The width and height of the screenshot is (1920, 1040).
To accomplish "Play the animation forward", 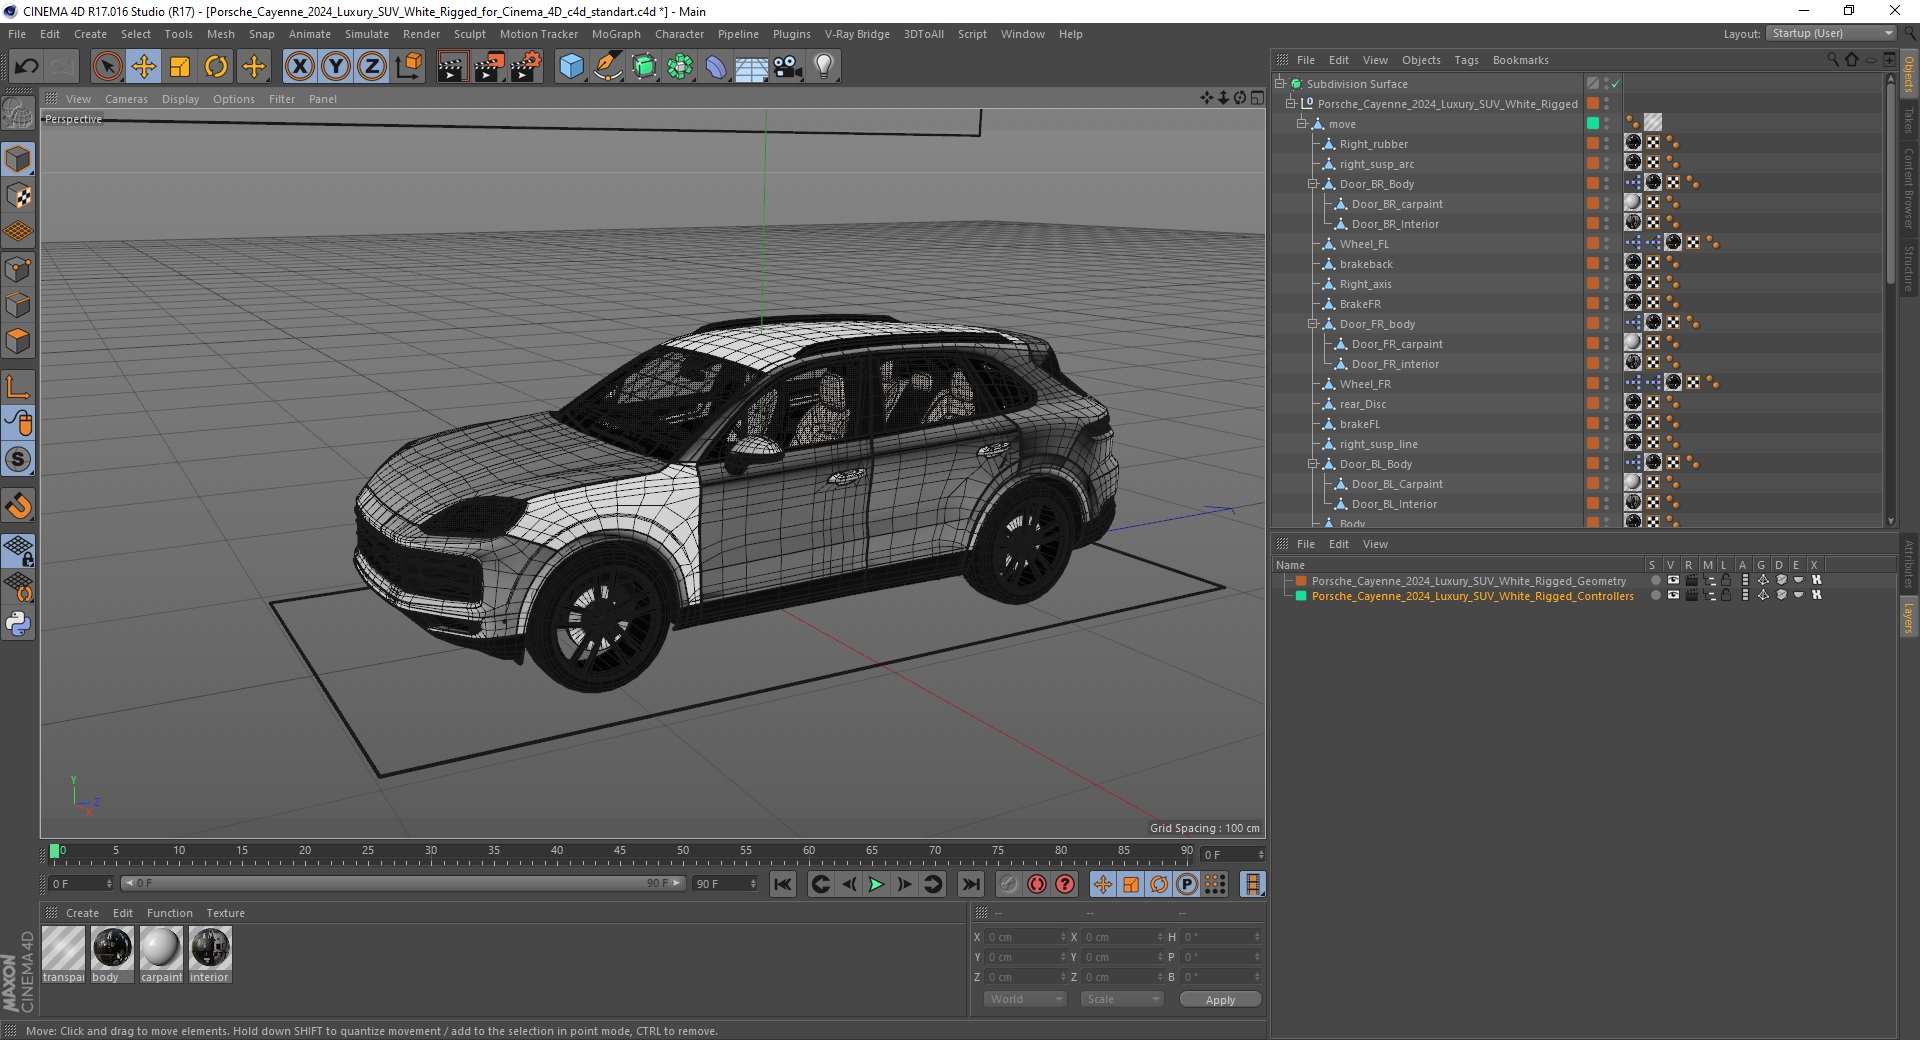I will (x=876, y=884).
